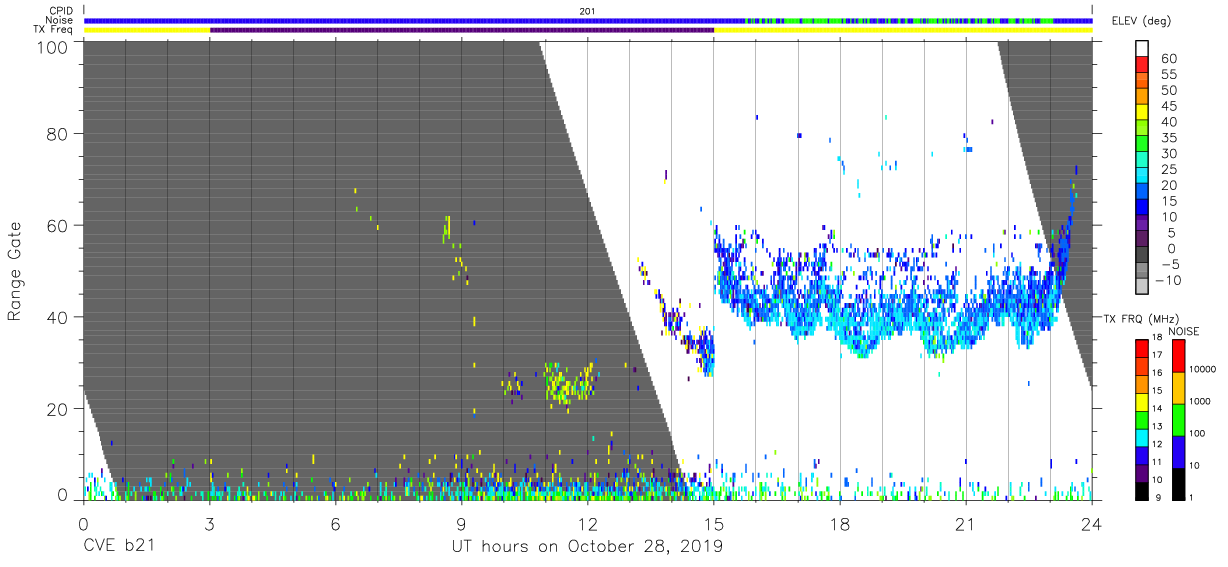Screen dimensions: 1228x567
Task: Click the 'TX Freq' row label at top left
Action: pos(52,30)
